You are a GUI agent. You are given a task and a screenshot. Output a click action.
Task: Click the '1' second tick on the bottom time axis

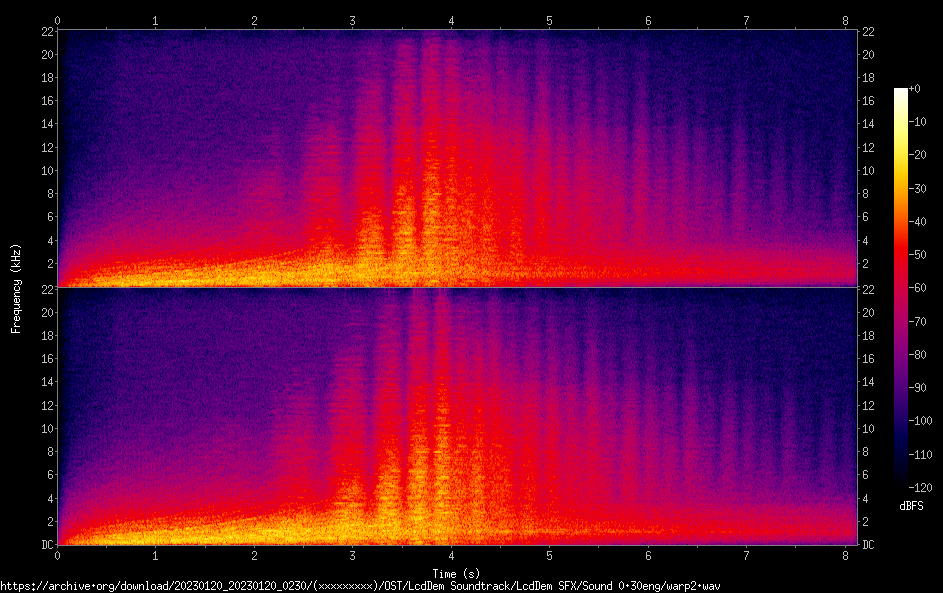click(x=156, y=555)
